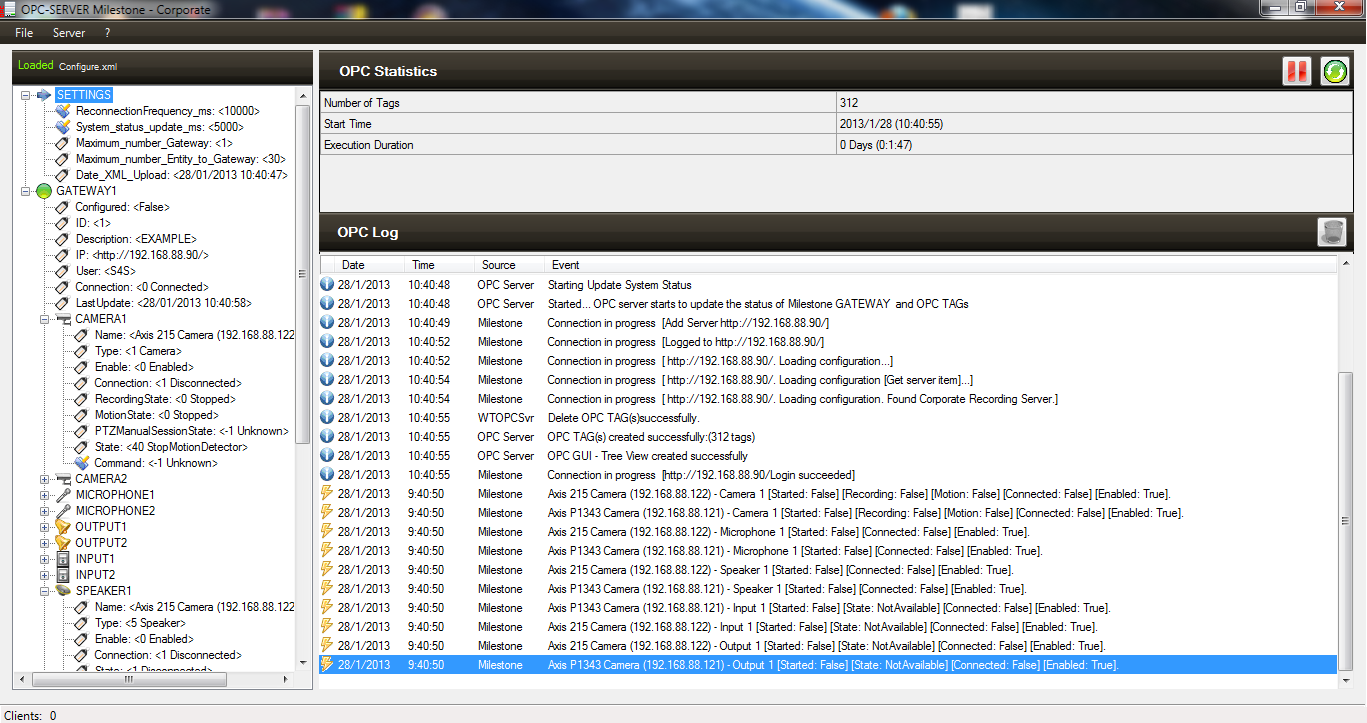This screenshot has width=1367, height=723.
Task: Click the INPUT1 device icon
Action: pyautogui.click(x=63, y=559)
